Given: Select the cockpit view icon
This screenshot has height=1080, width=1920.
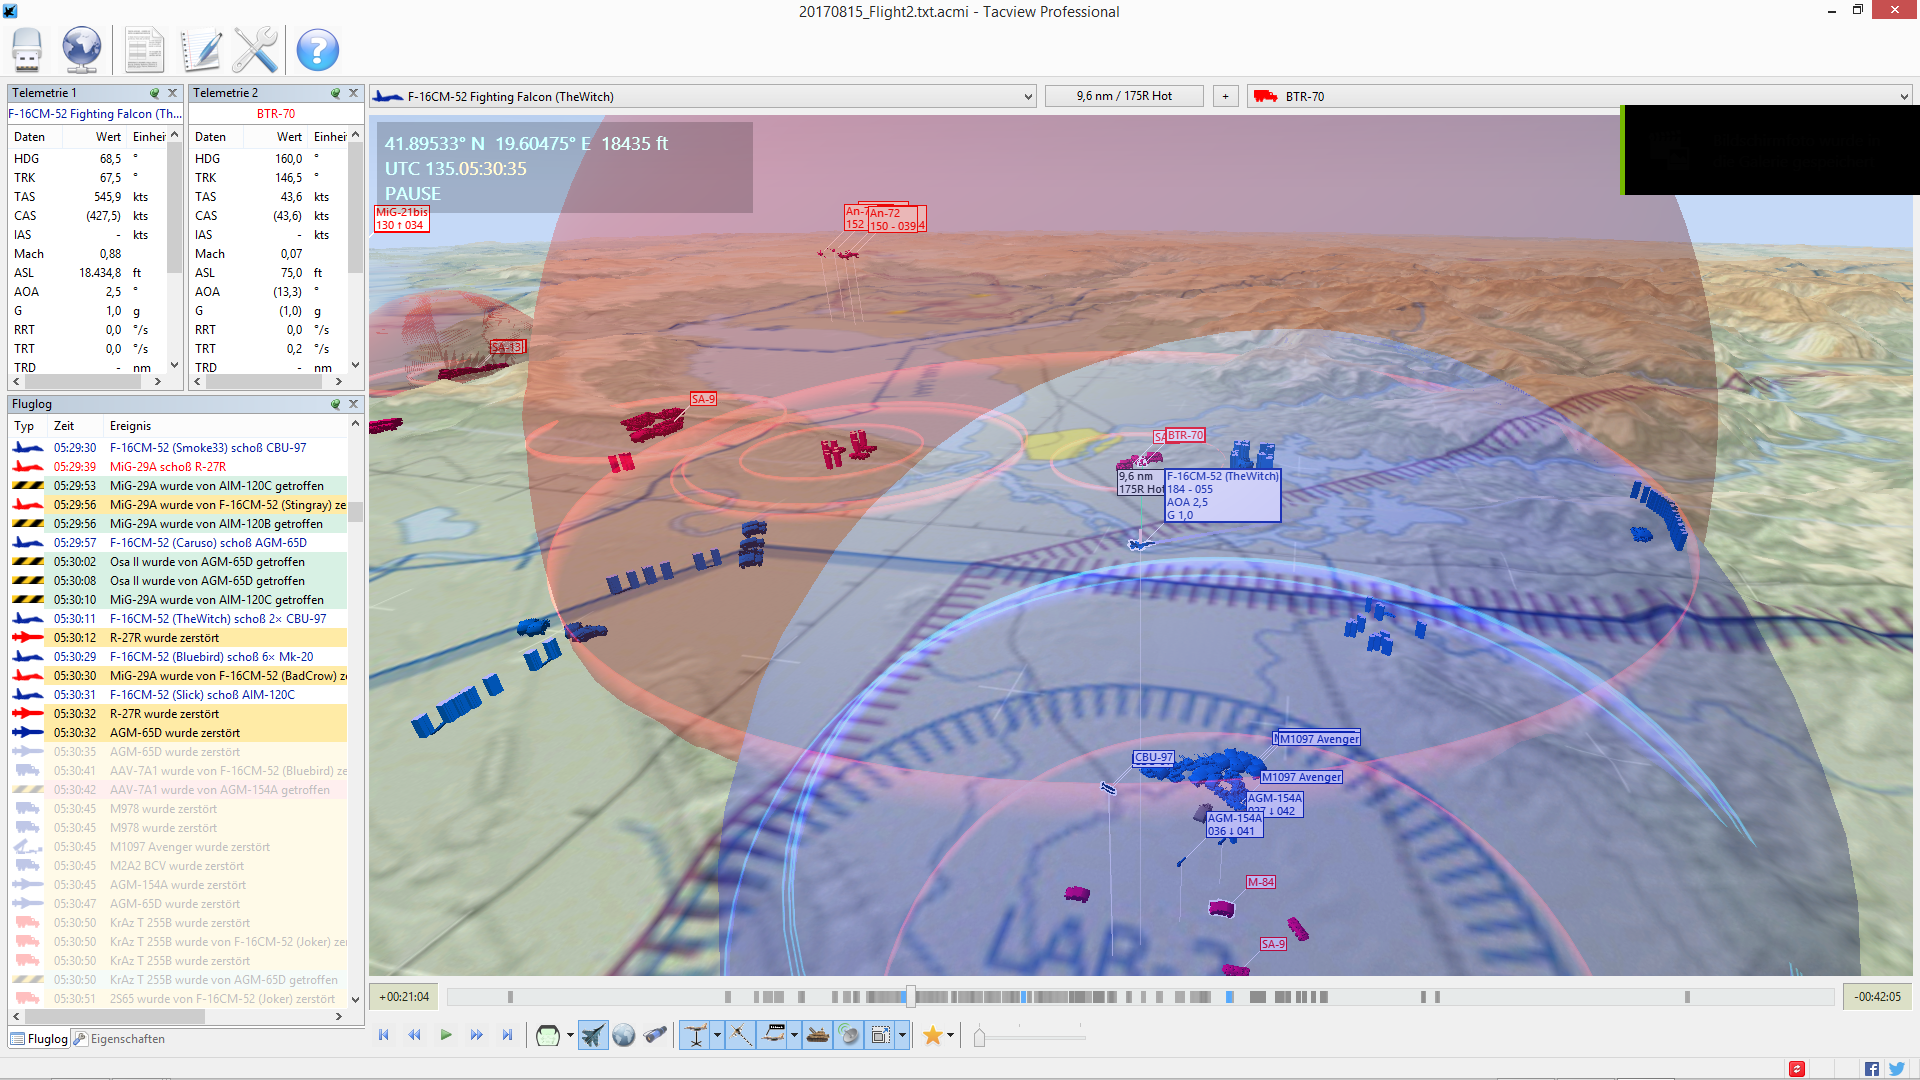Looking at the screenshot, I should pos(548,1036).
